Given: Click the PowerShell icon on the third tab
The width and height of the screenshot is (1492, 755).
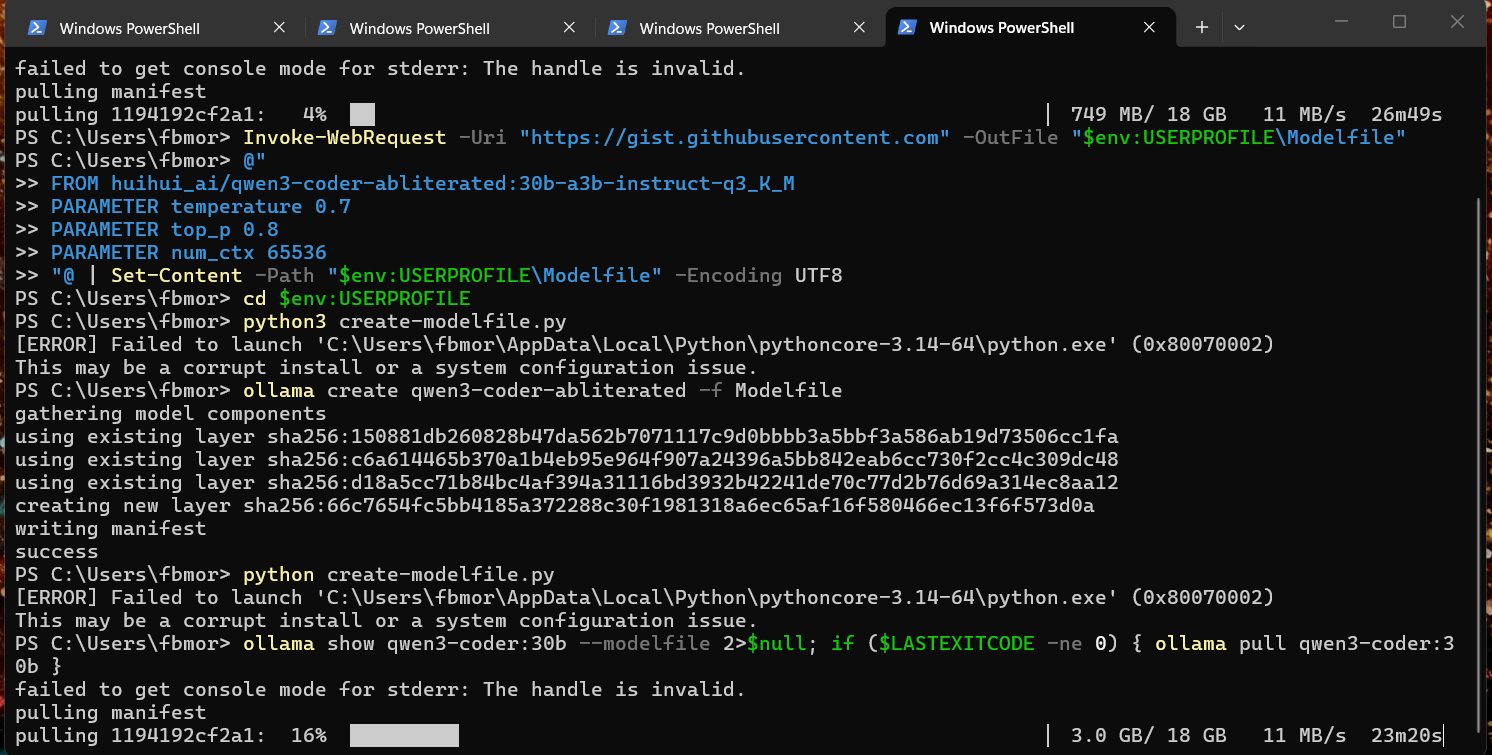Looking at the screenshot, I should click(617, 28).
